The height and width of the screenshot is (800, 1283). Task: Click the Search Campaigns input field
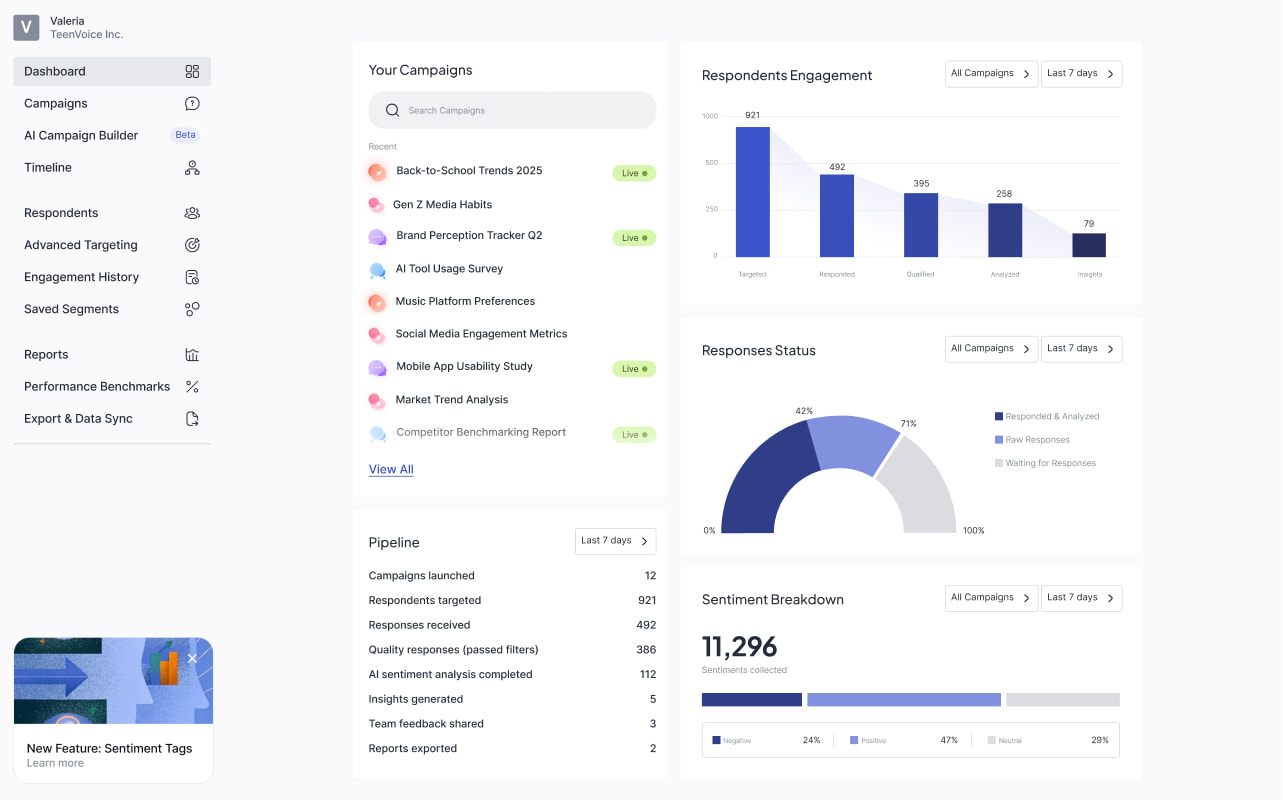[x=512, y=111]
